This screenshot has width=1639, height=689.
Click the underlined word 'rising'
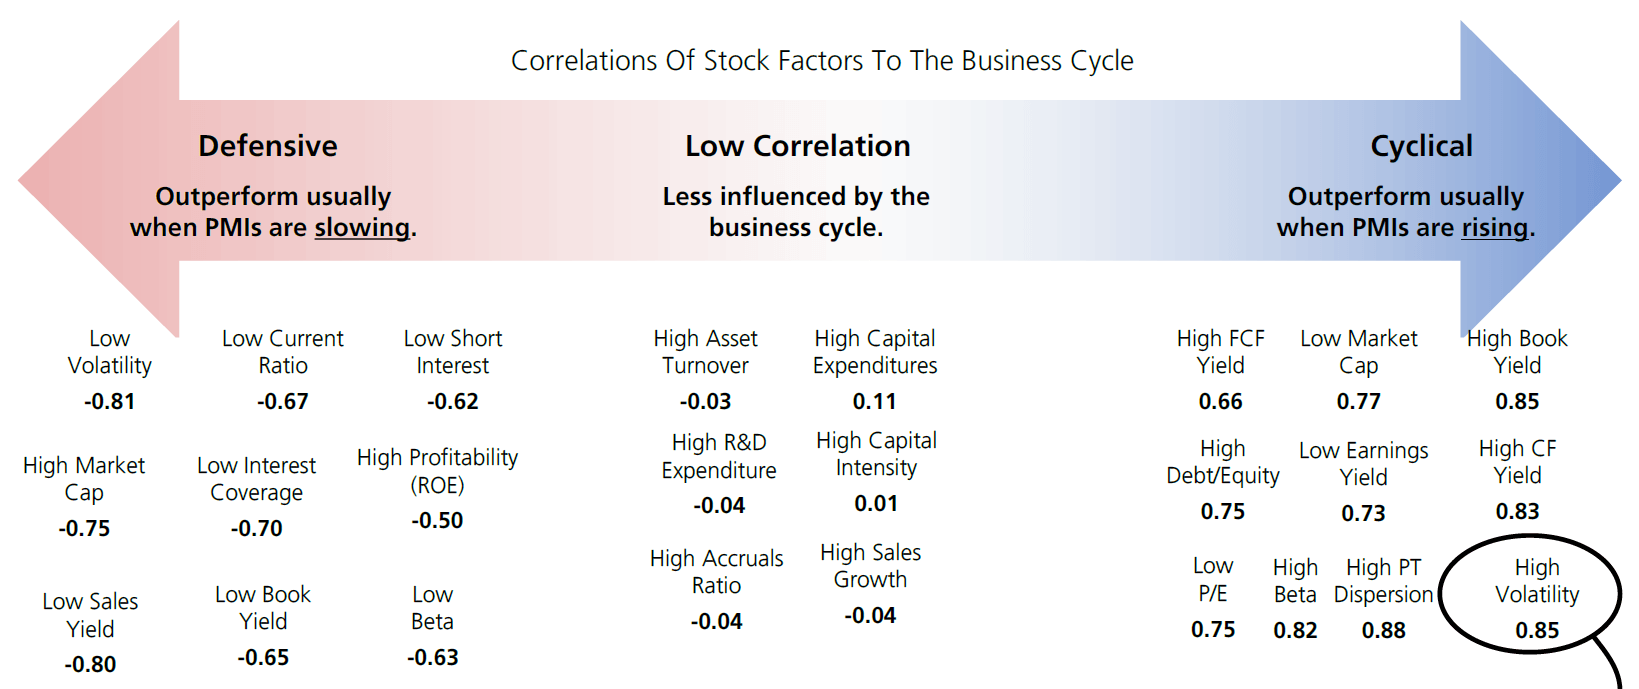[x=1495, y=228]
